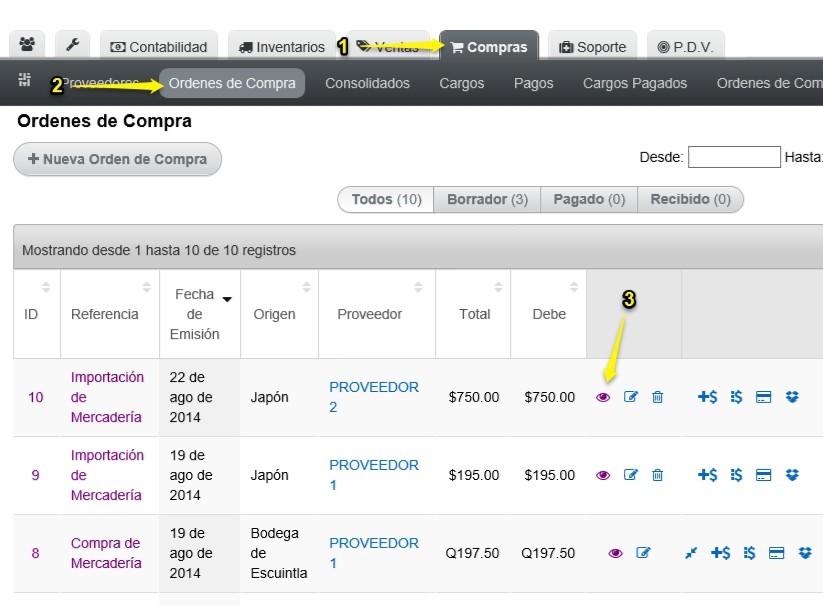823x606 pixels.
Task: Switch to the Inventarios tab
Action: [282, 46]
